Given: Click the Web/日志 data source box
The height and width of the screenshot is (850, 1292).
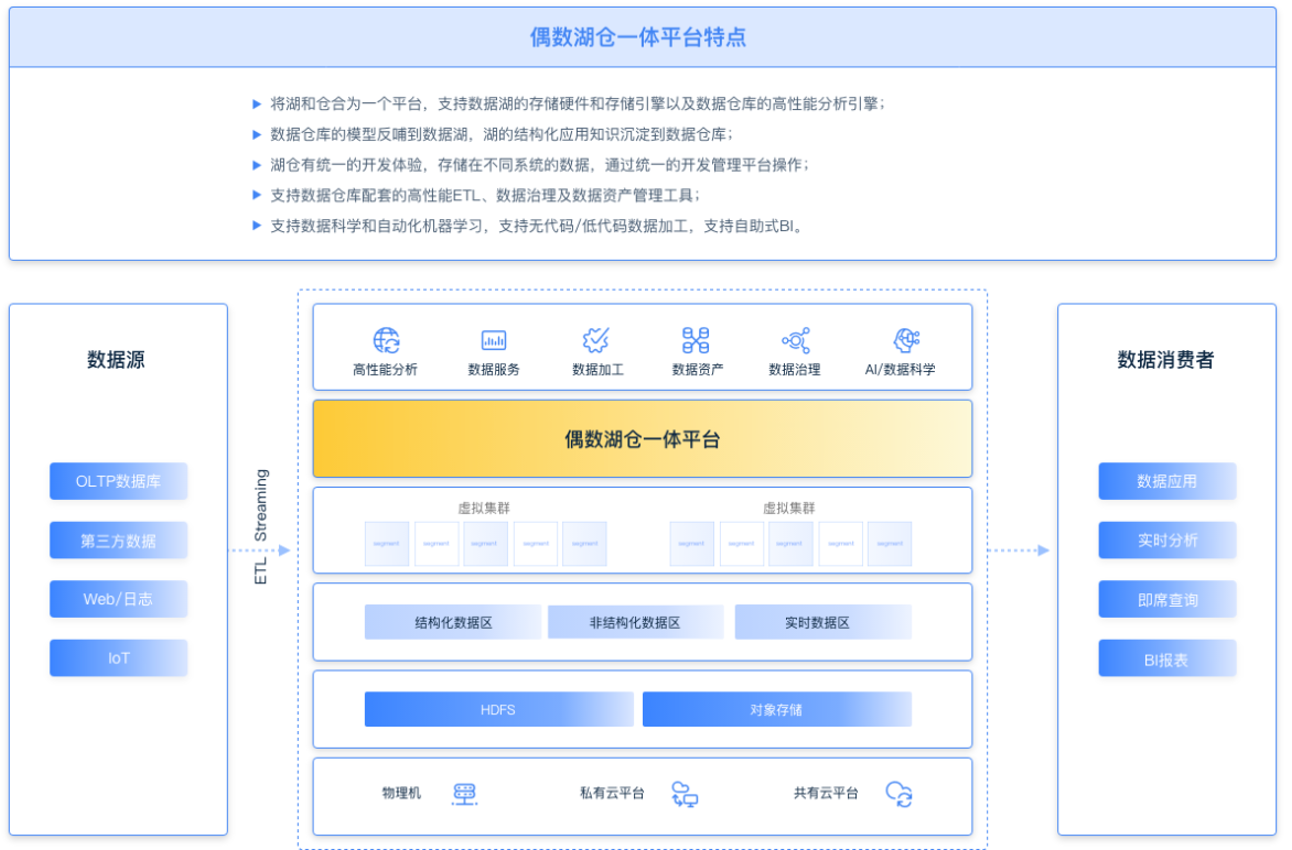Looking at the screenshot, I should coord(119,599).
